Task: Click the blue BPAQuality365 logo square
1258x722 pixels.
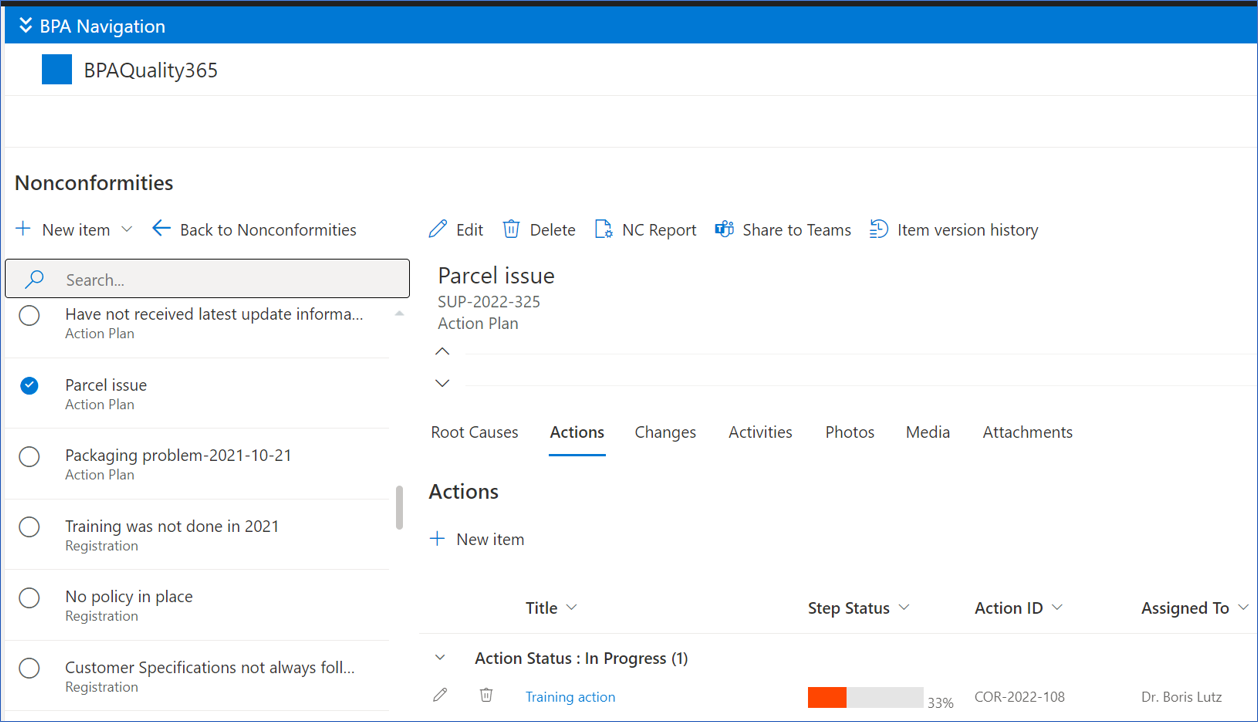Action: coord(57,70)
